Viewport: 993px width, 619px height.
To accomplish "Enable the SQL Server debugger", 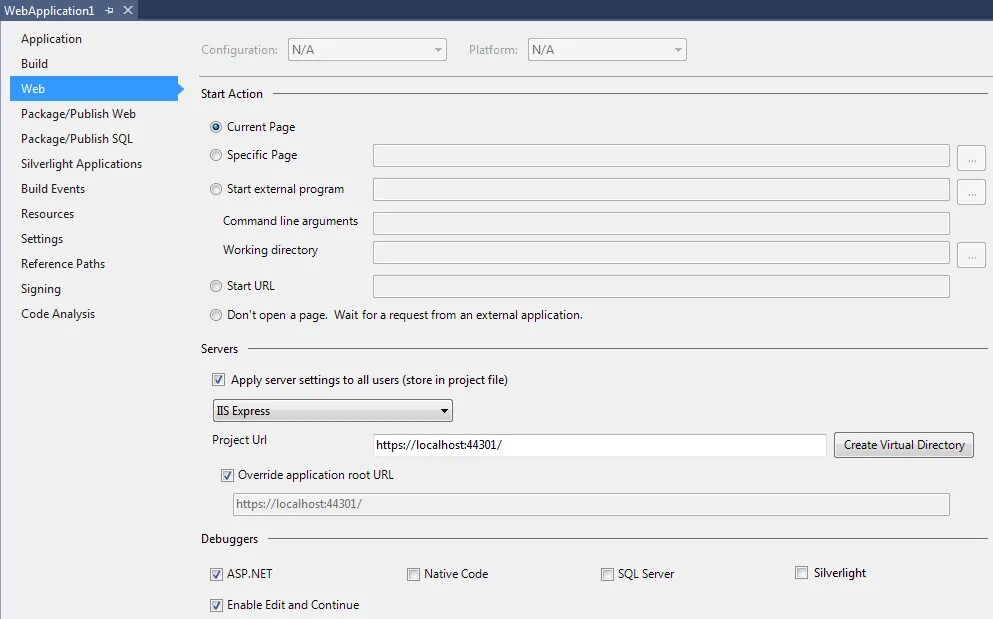I will pos(607,574).
